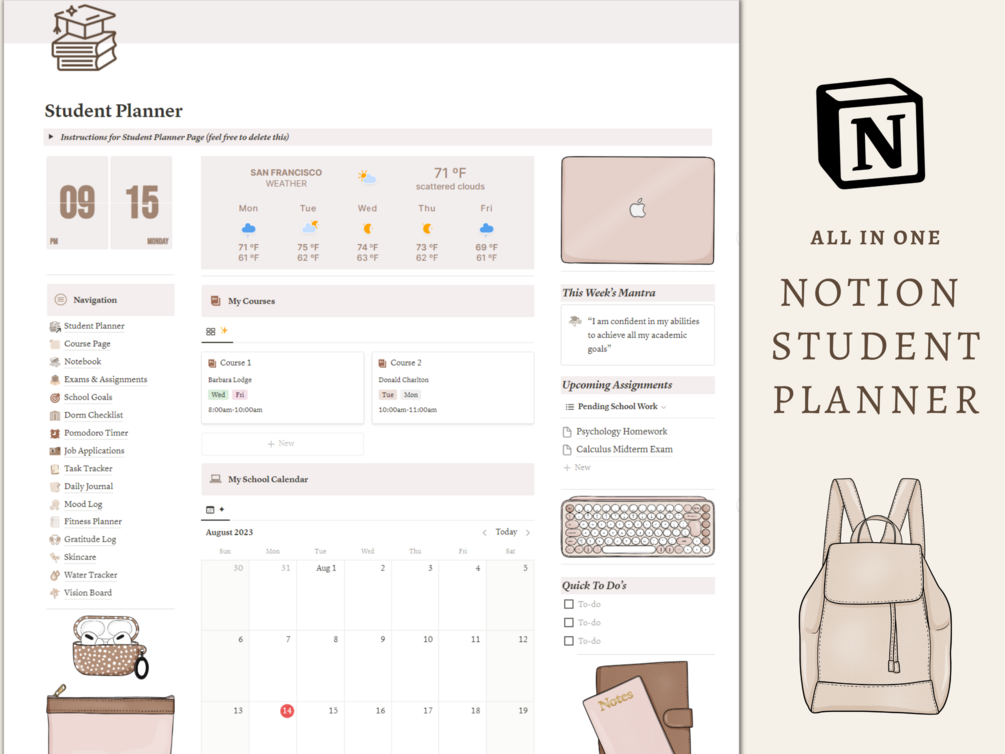Open the Course 2 card
The image size is (1005, 754).
coord(453,387)
